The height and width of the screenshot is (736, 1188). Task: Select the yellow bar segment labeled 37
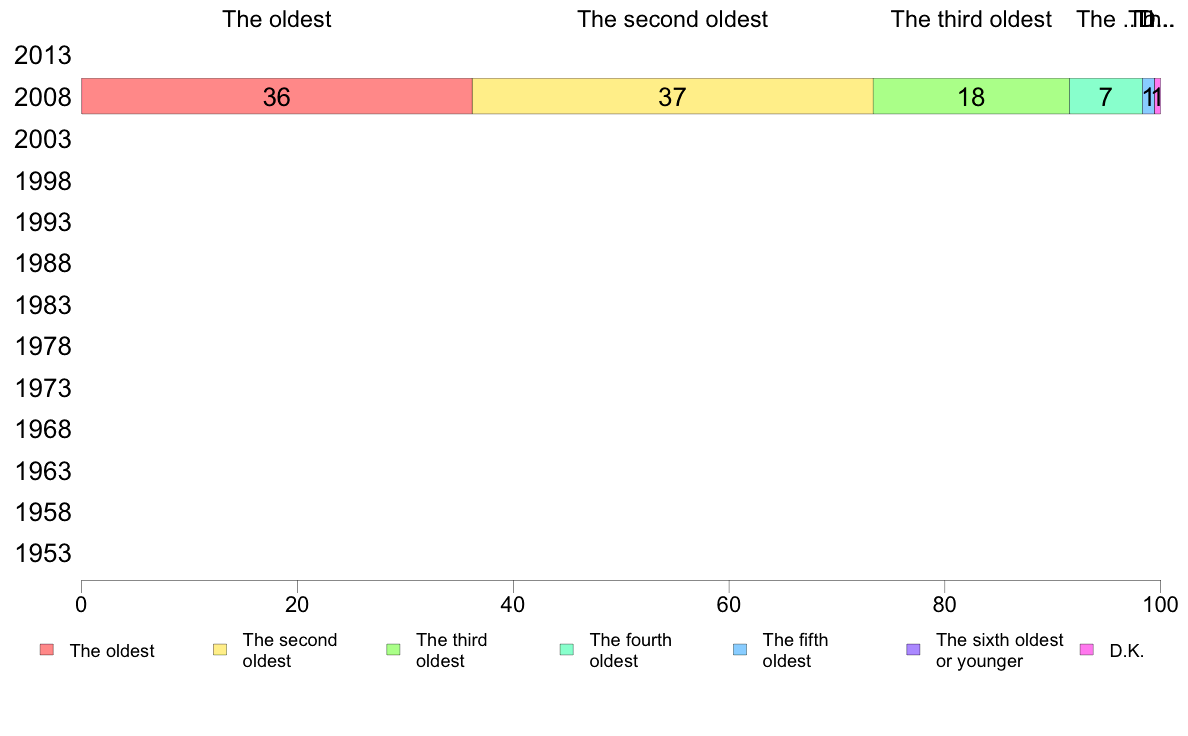673,96
